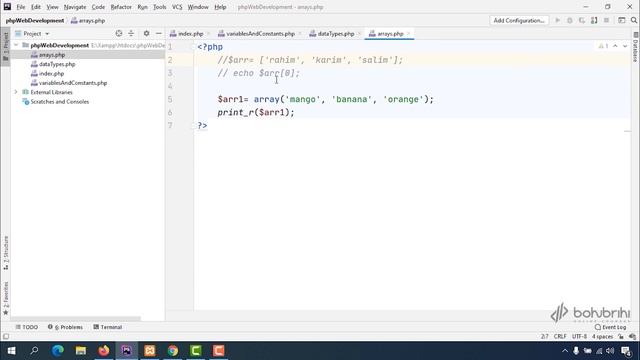The image size is (640, 360).
Task: Toggle read-only lock icon in status bar
Action: click(x=621, y=337)
